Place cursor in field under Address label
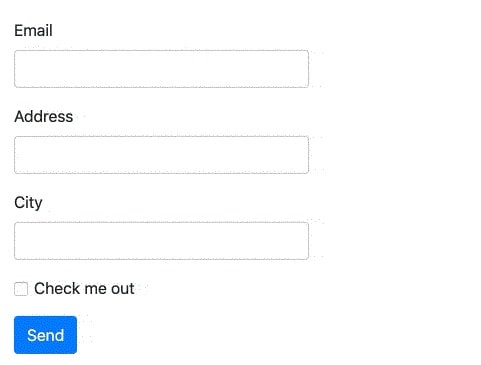 [x=161, y=155]
